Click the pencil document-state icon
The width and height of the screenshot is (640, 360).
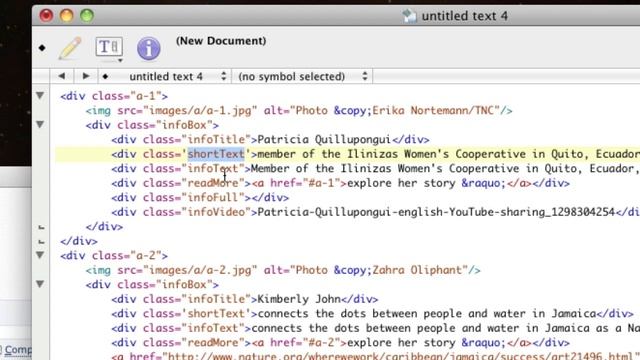click(x=70, y=48)
